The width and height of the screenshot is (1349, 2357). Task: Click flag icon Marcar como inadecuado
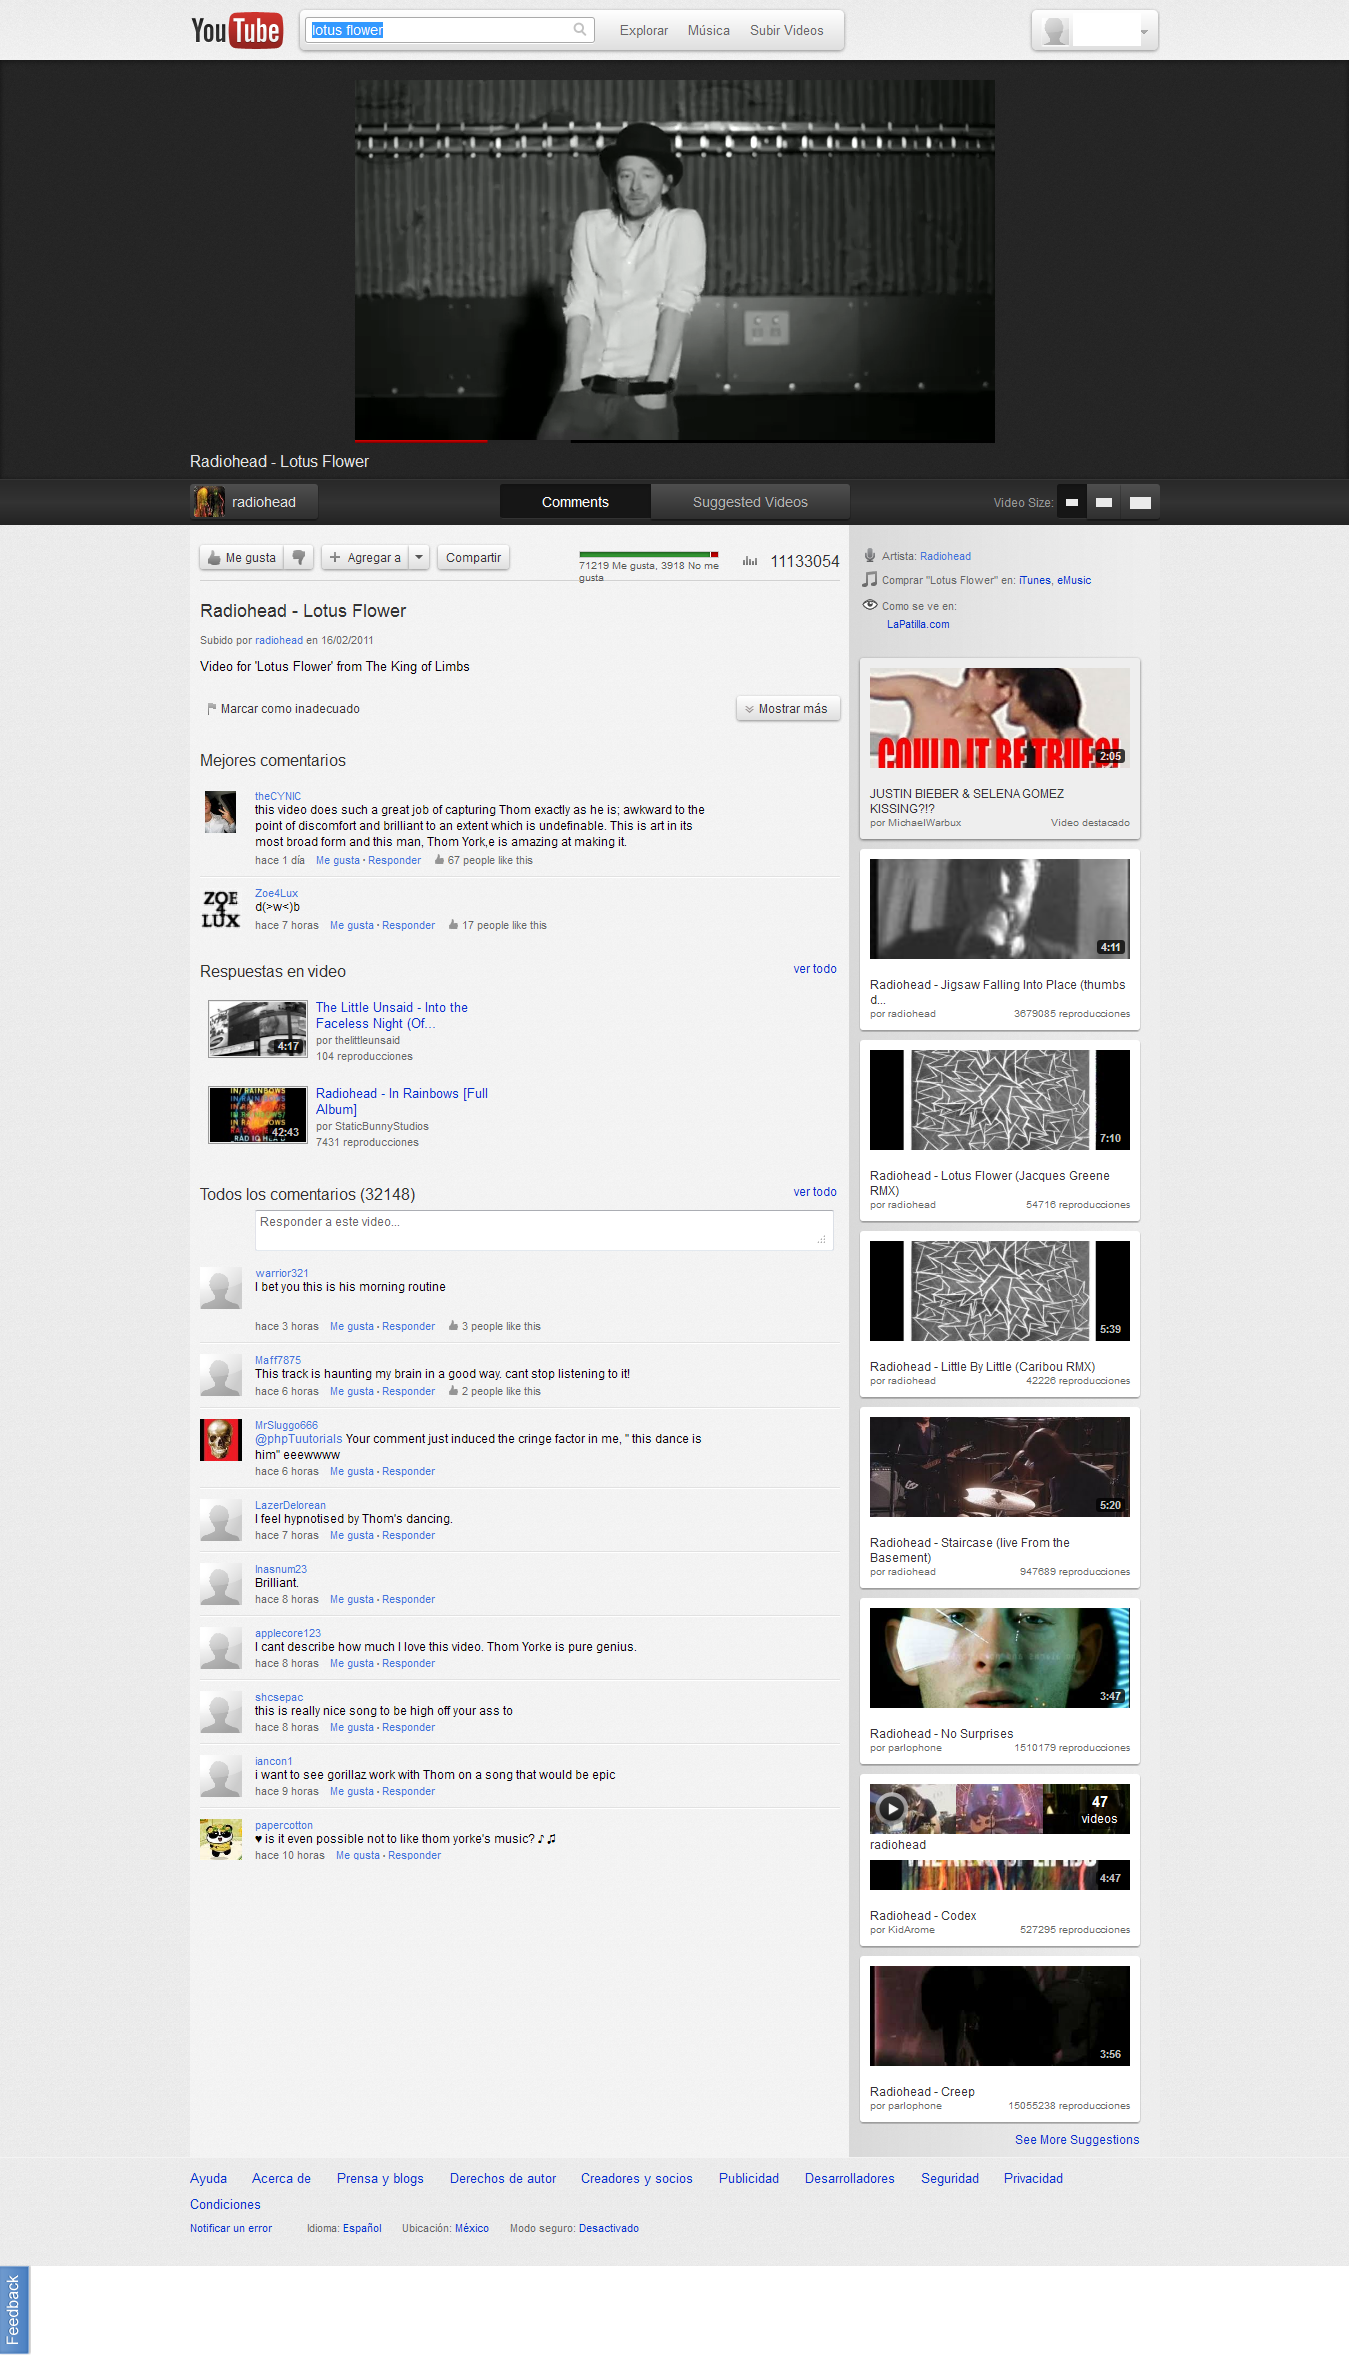211,709
